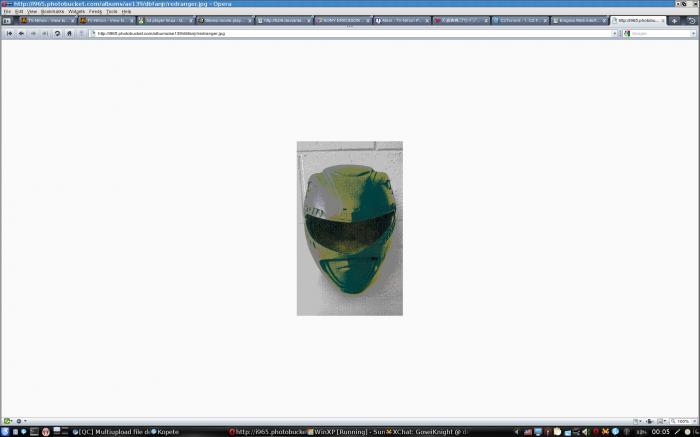This screenshot has width=700, height=437.
Task: Reload the page
Action: pyautogui.click(x=57, y=33)
